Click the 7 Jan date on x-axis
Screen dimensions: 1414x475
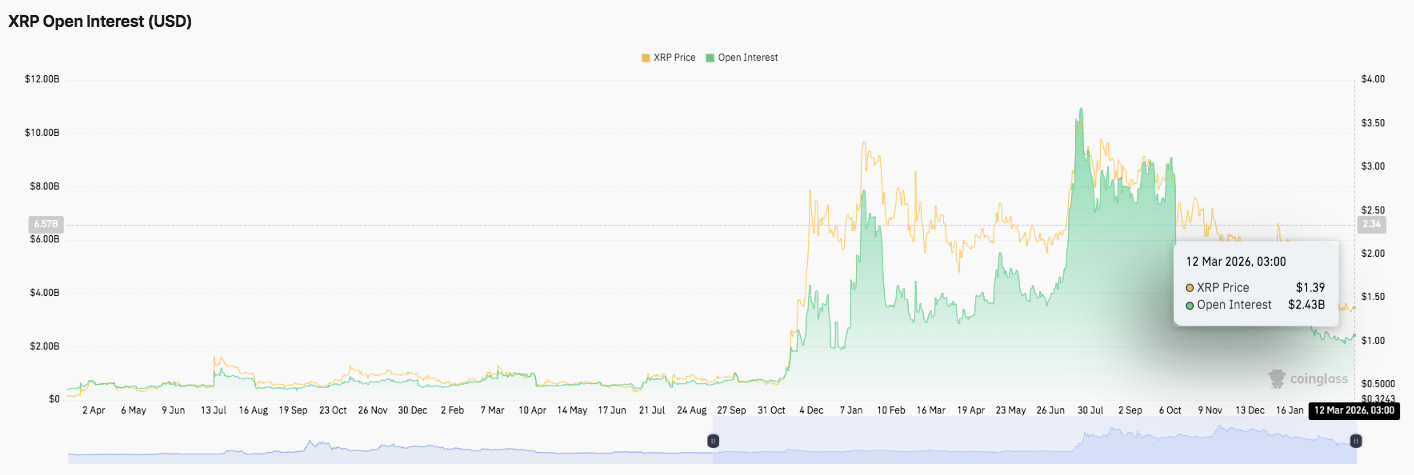(x=854, y=410)
